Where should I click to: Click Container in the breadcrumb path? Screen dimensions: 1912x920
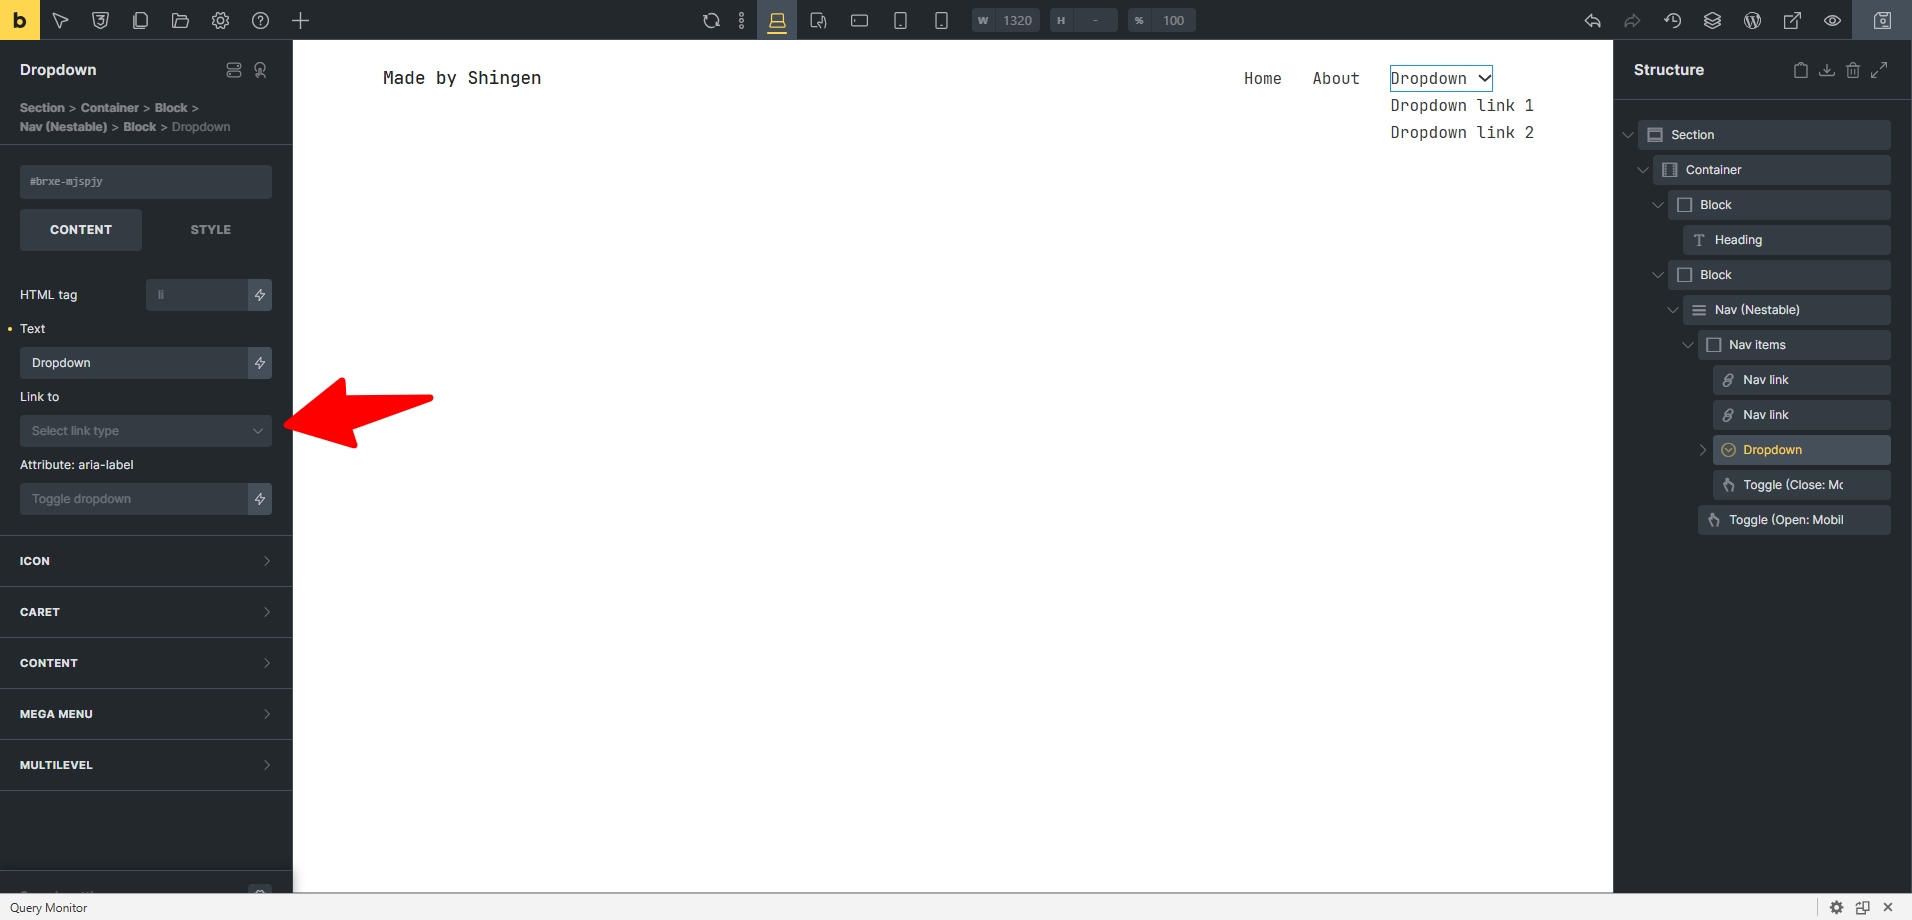(x=109, y=108)
